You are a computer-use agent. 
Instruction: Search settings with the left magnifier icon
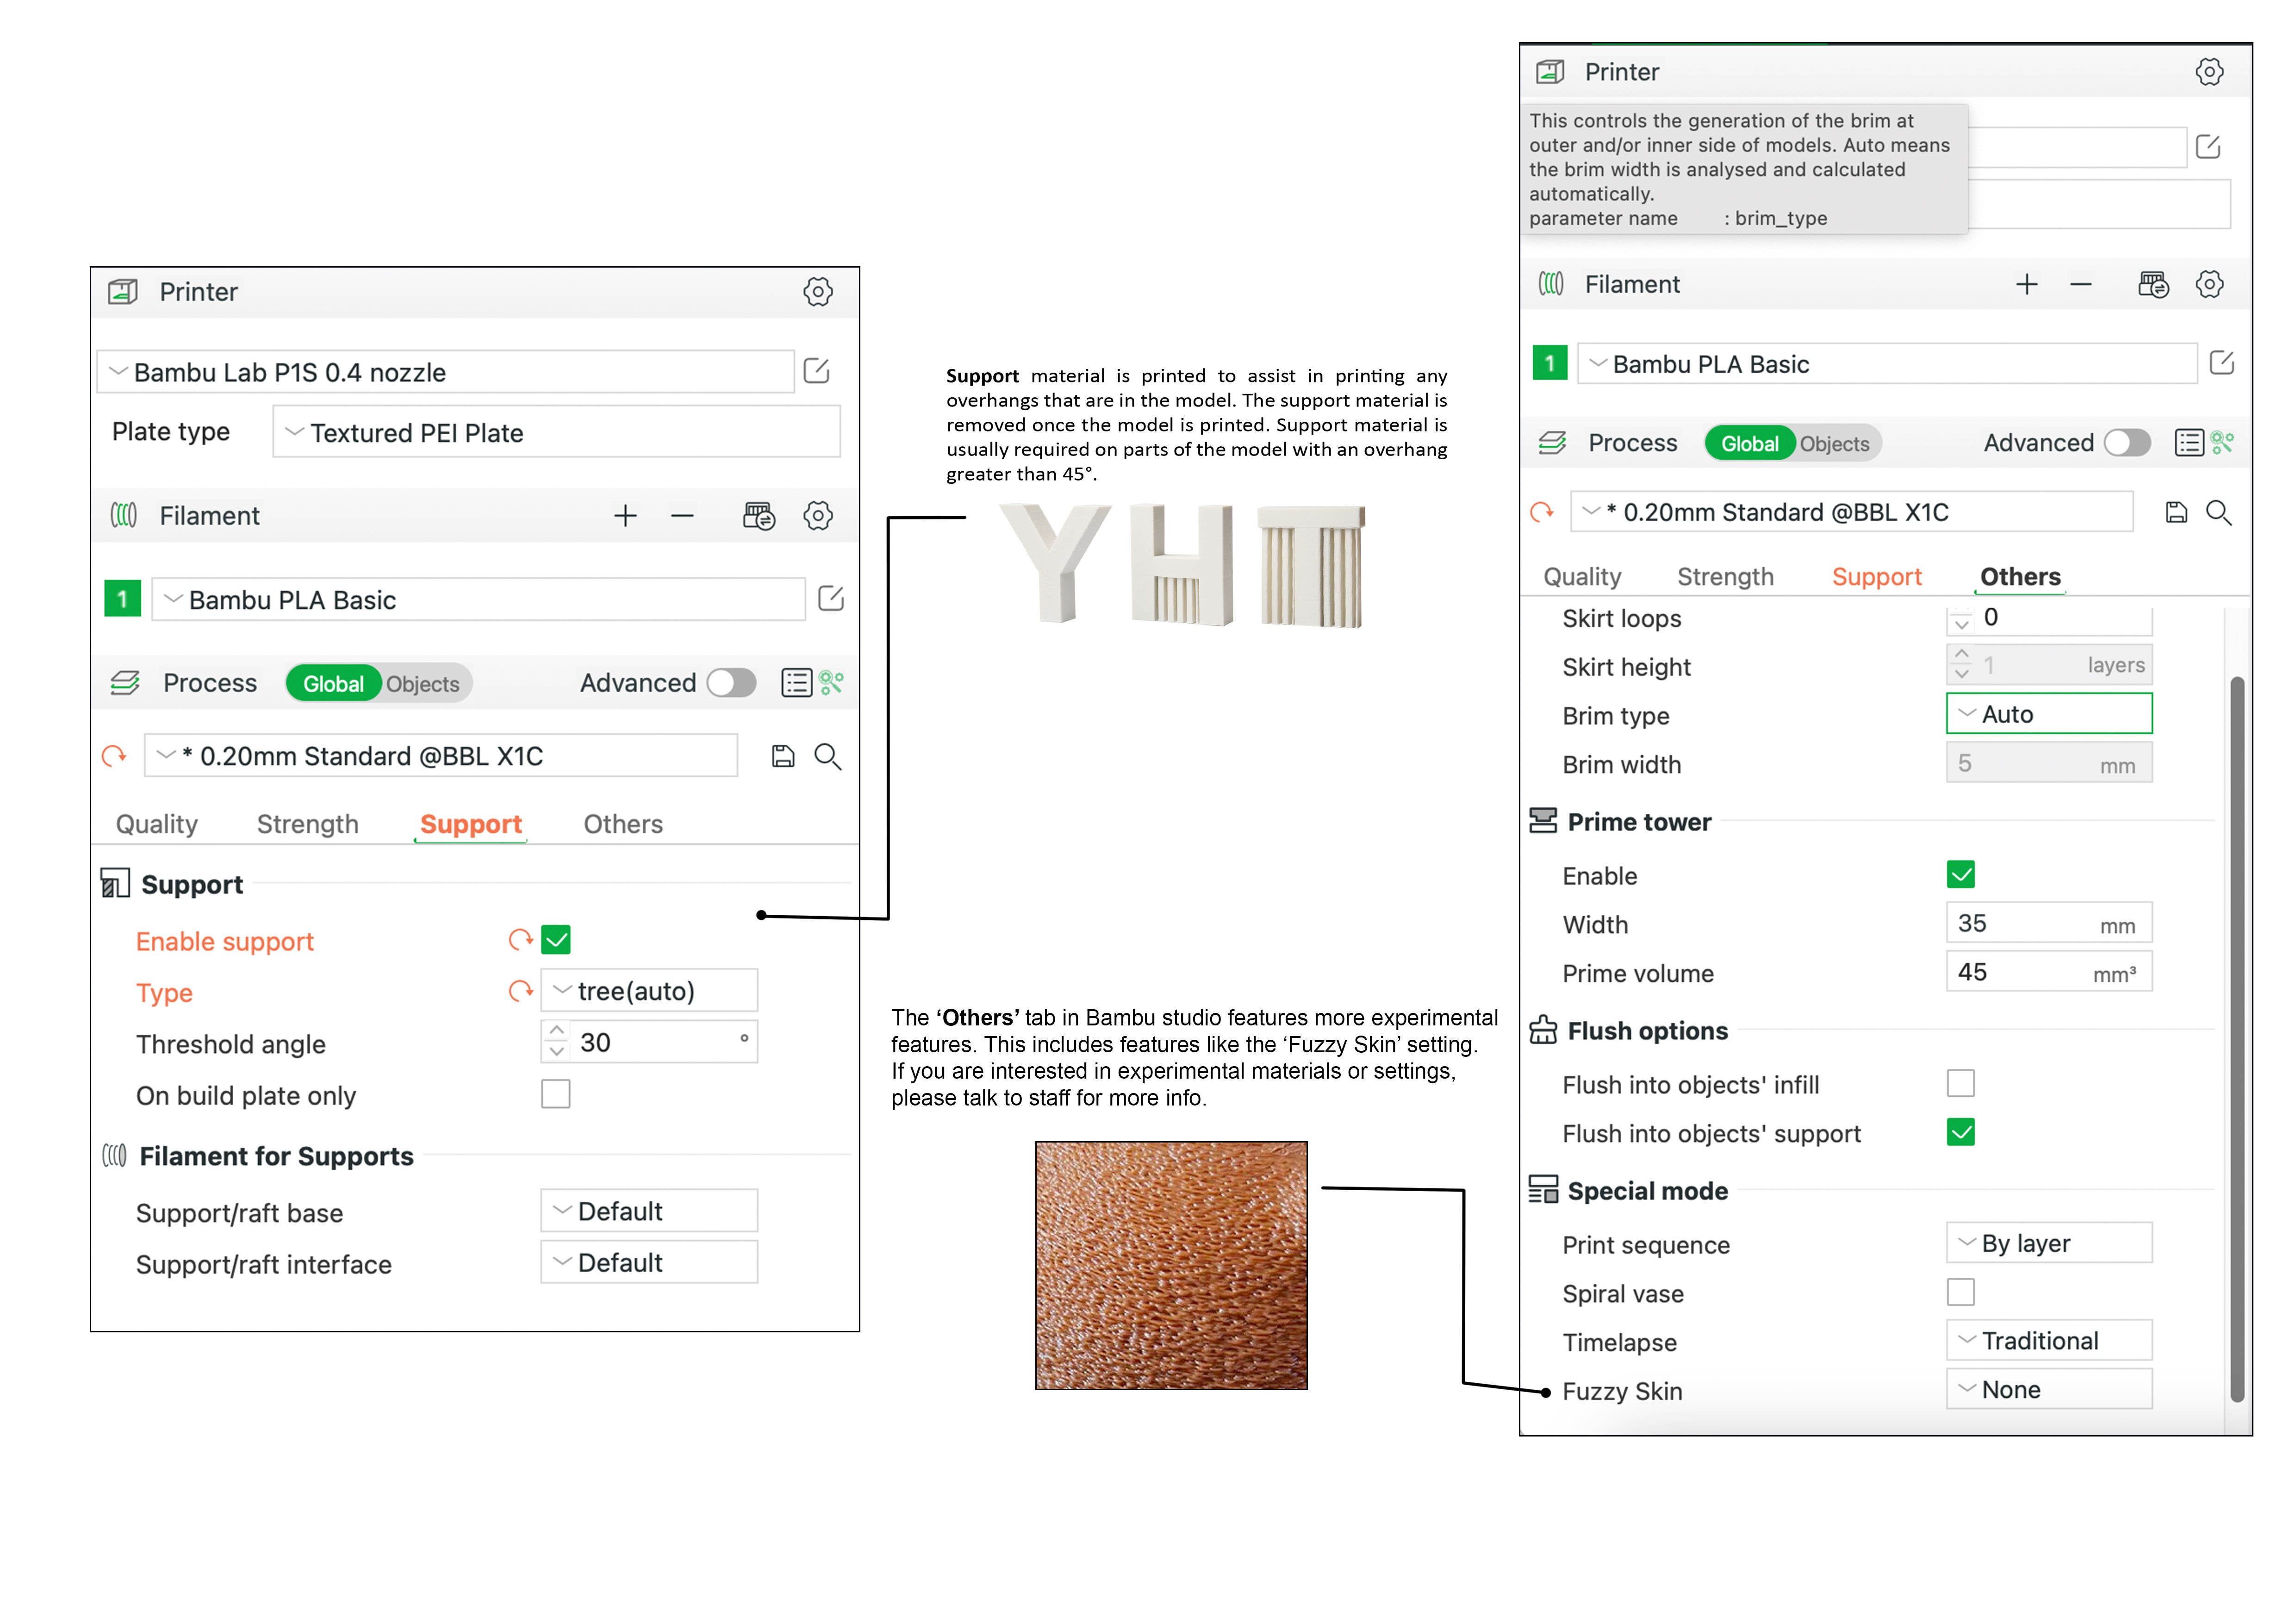(x=827, y=756)
